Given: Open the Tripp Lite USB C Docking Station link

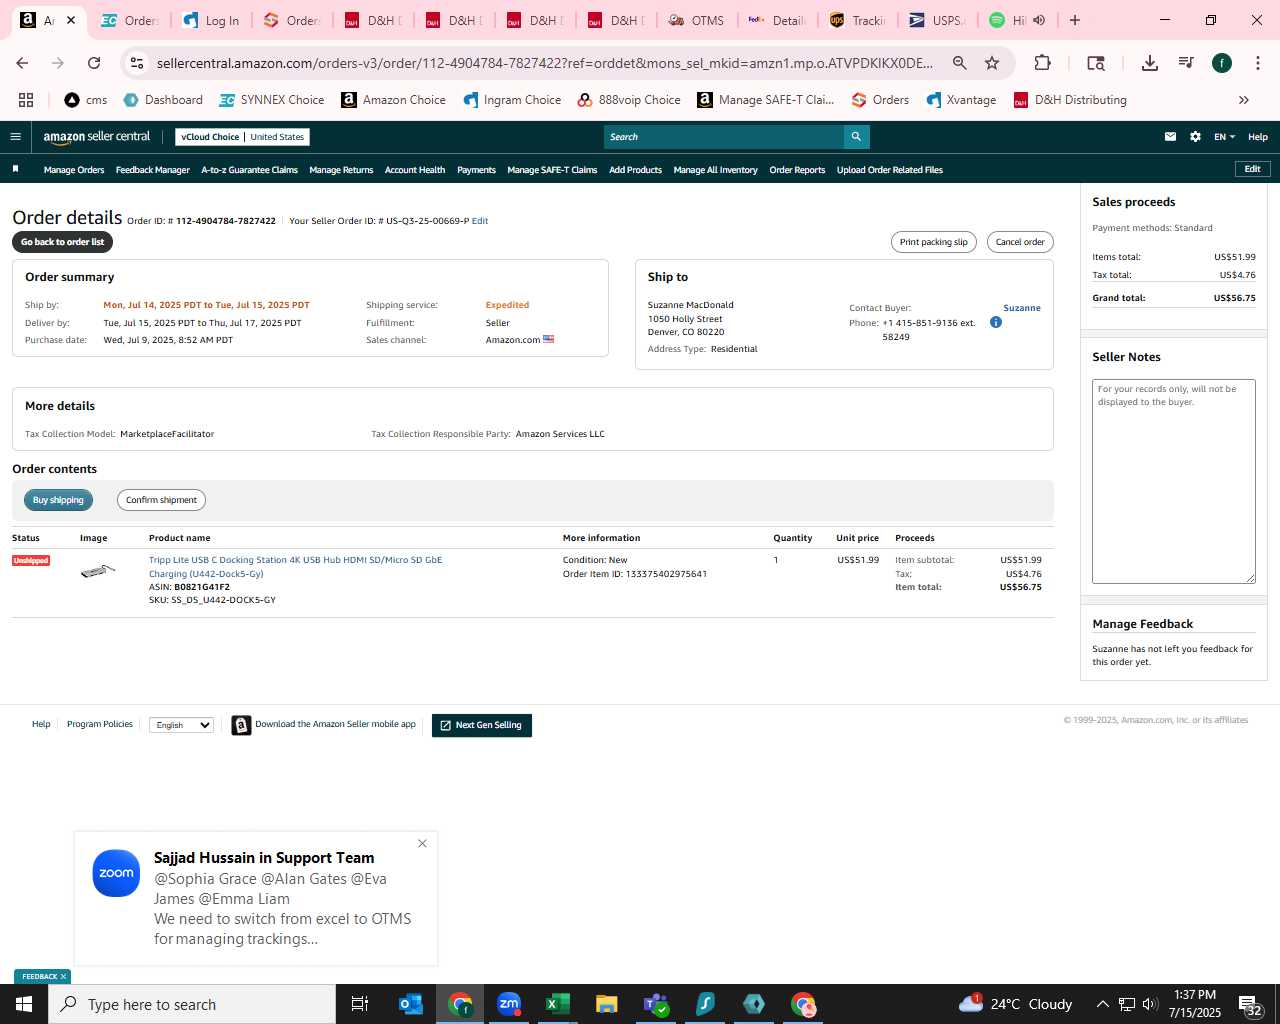Looking at the screenshot, I should 295,567.
